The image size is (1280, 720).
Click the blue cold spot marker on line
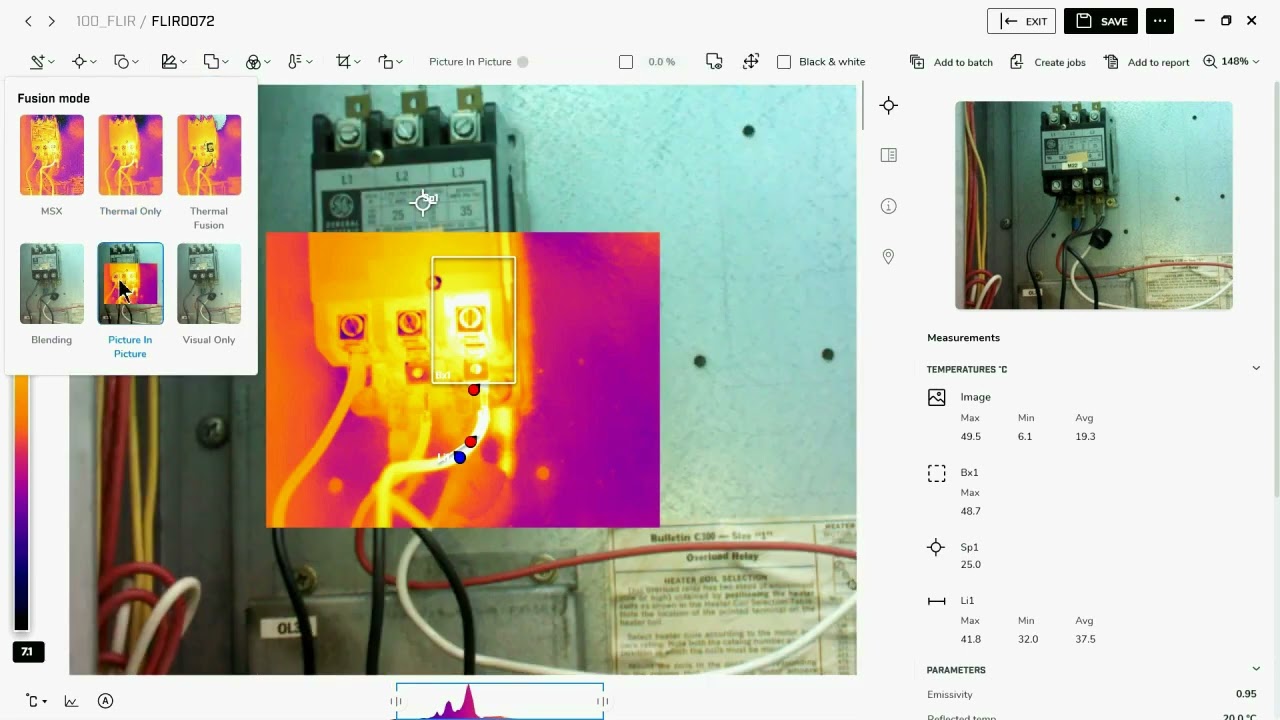click(x=459, y=457)
